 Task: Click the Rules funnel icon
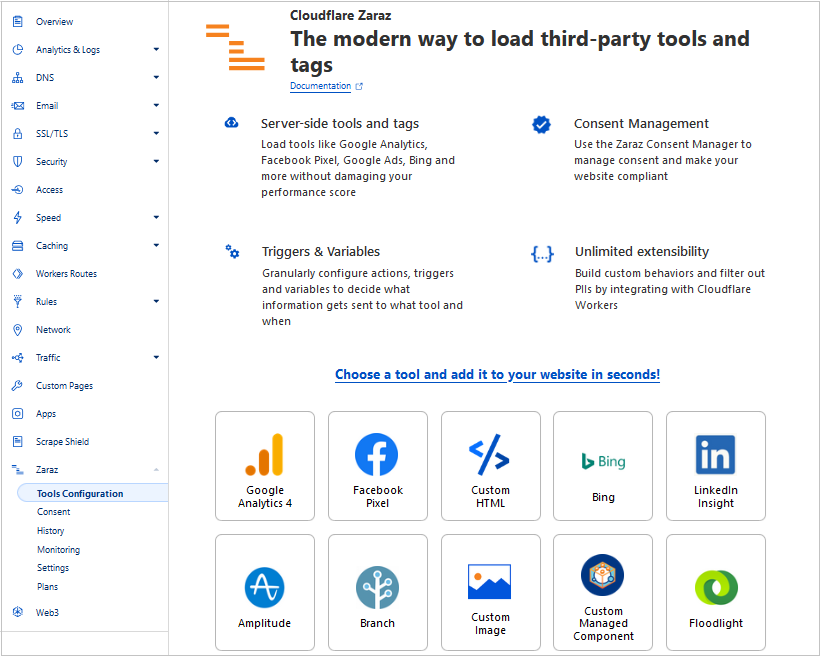(x=18, y=301)
